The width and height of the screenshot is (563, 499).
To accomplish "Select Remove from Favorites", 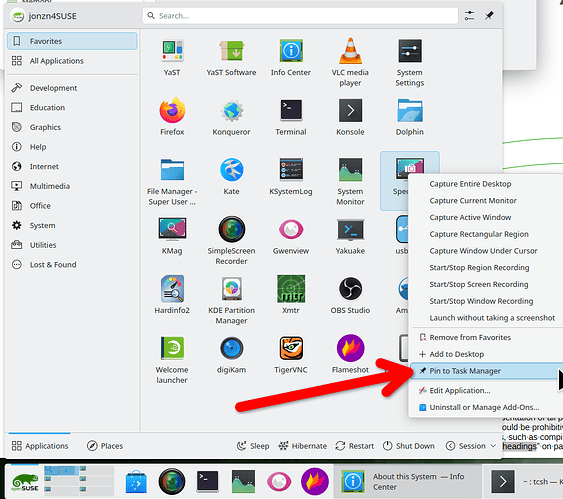I will tap(487, 337).
